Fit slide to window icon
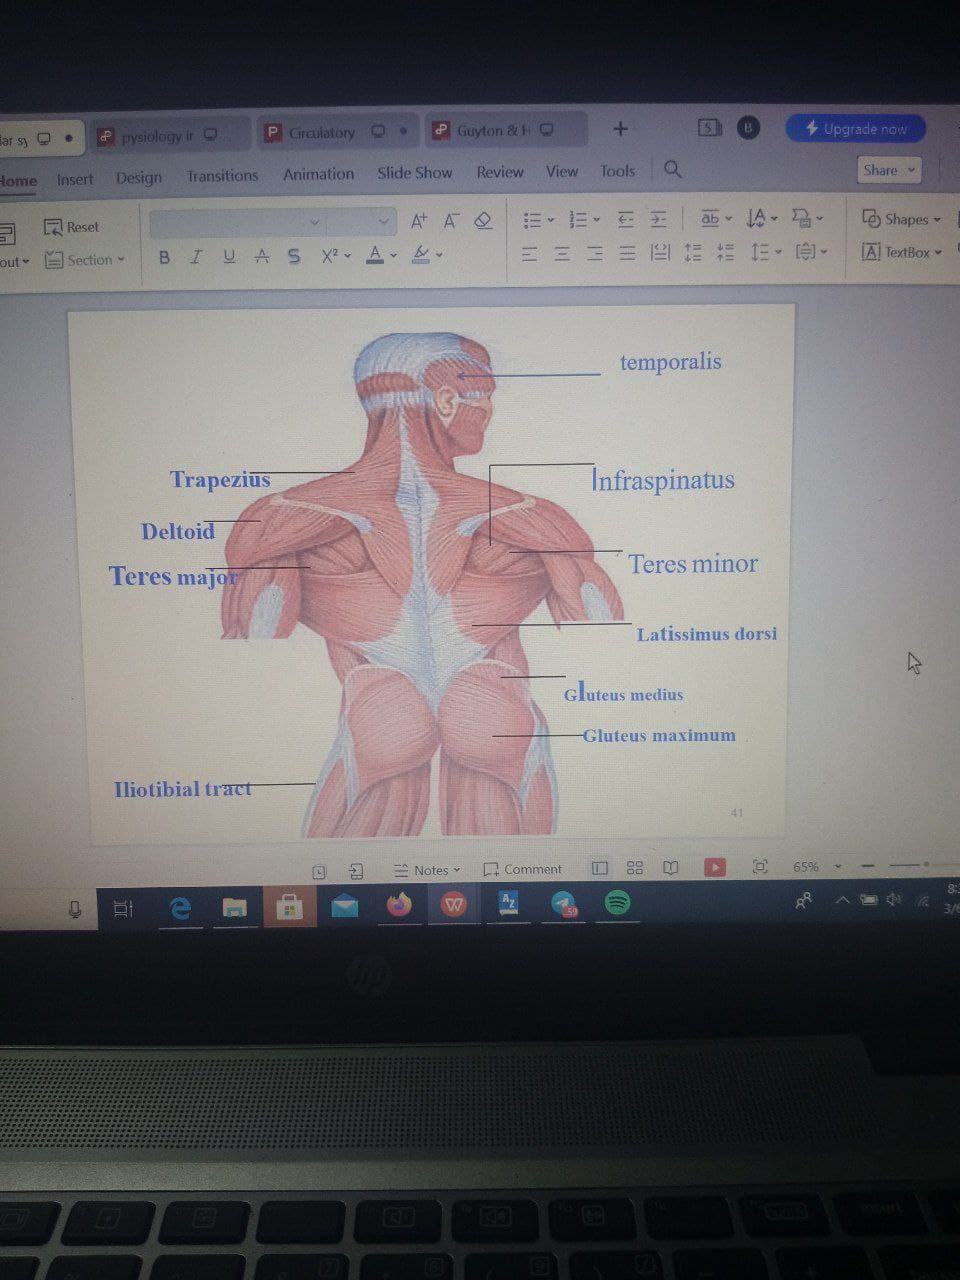The image size is (960, 1280). point(760,866)
